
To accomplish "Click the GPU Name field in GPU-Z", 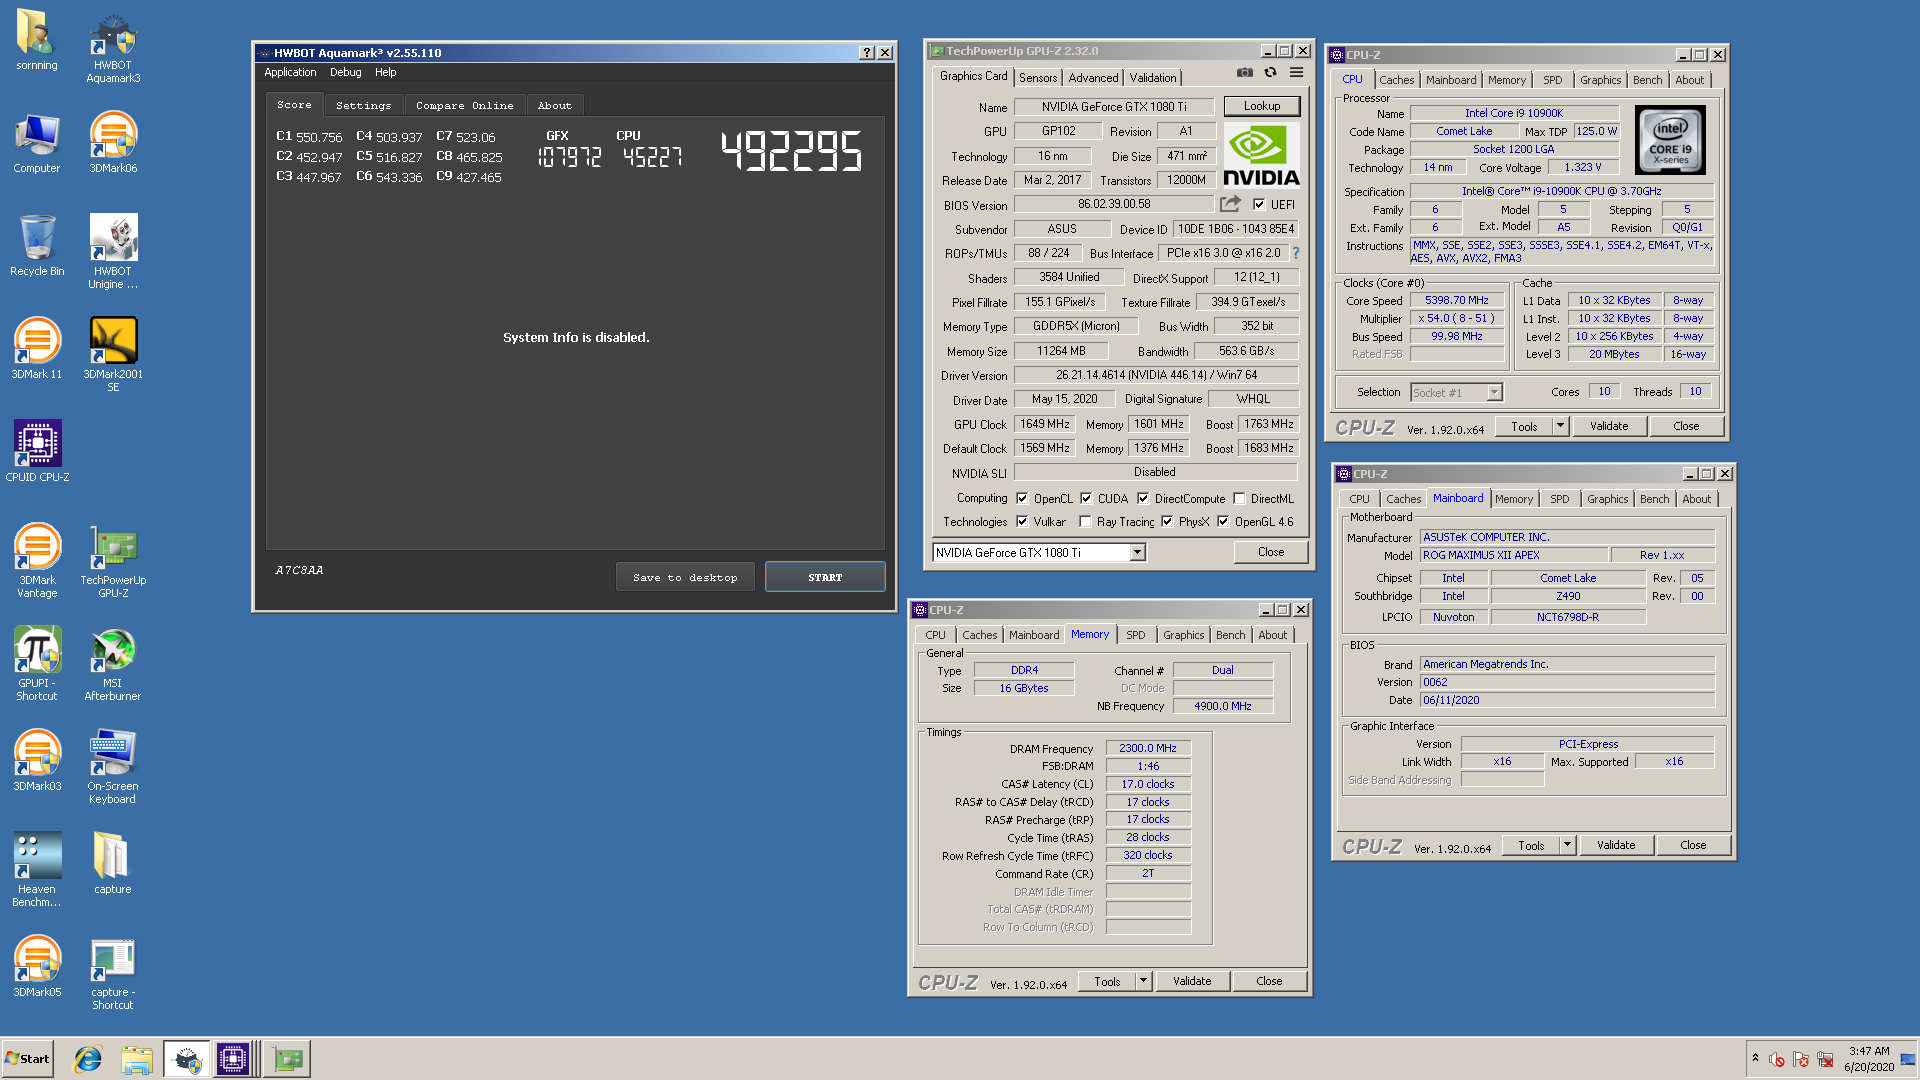I will pyautogui.click(x=1114, y=107).
